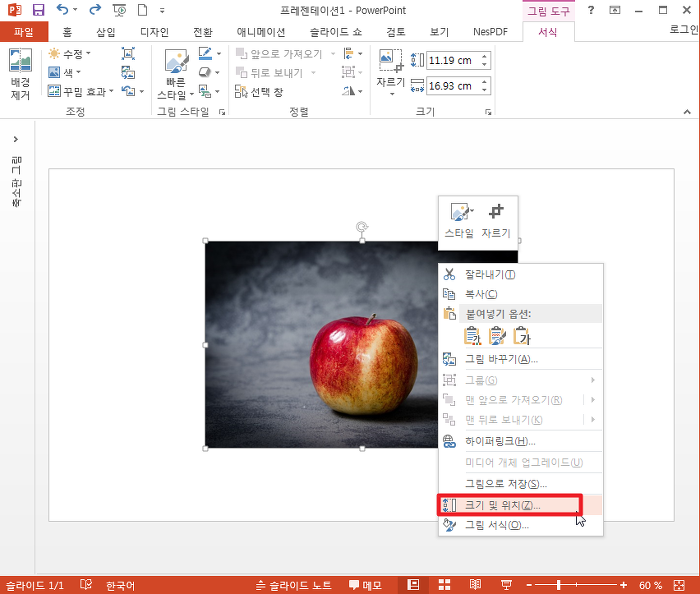Switch to Reading view icon
700x594 pixels.
tap(475, 585)
